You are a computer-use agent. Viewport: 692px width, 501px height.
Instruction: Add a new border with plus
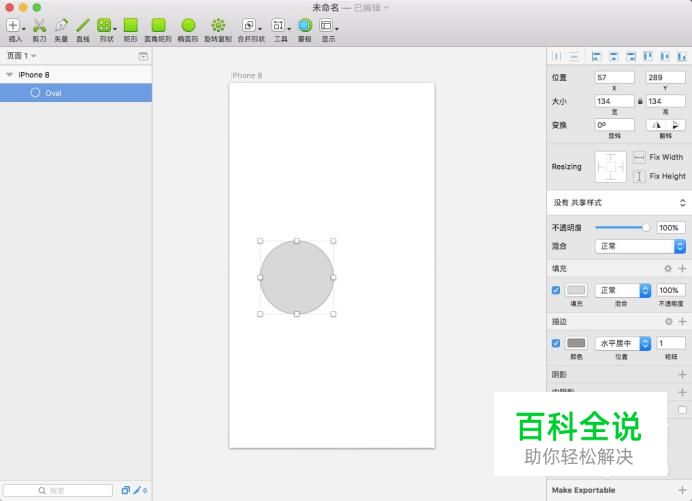(x=682, y=321)
